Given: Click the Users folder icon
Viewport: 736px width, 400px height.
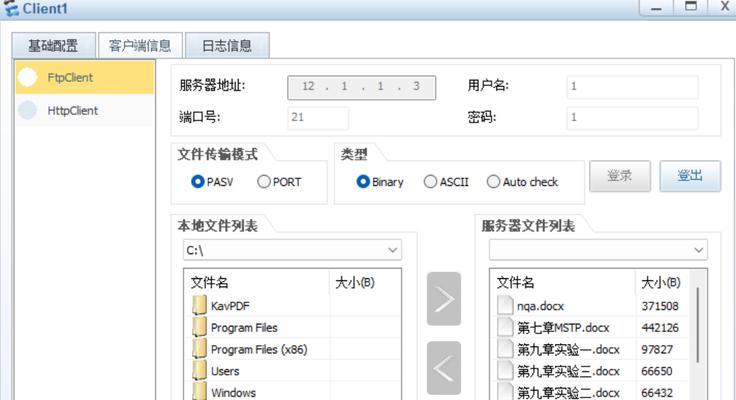Looking at the screenshot, I should 199,370.
